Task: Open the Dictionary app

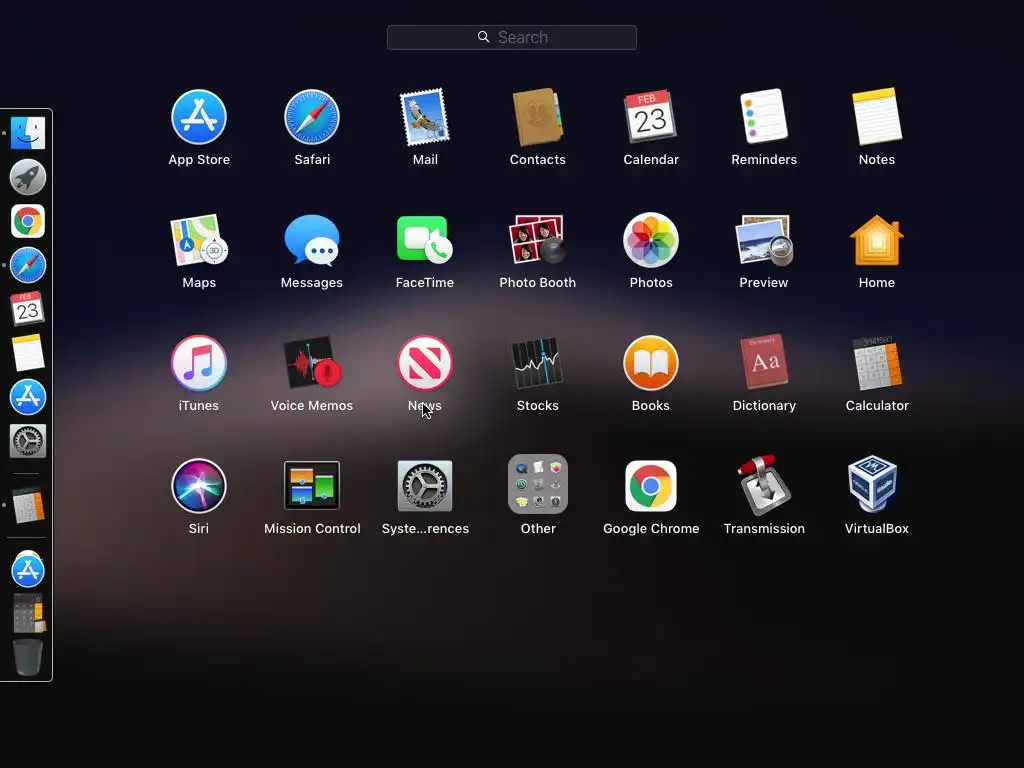Action: pos(763,363)
